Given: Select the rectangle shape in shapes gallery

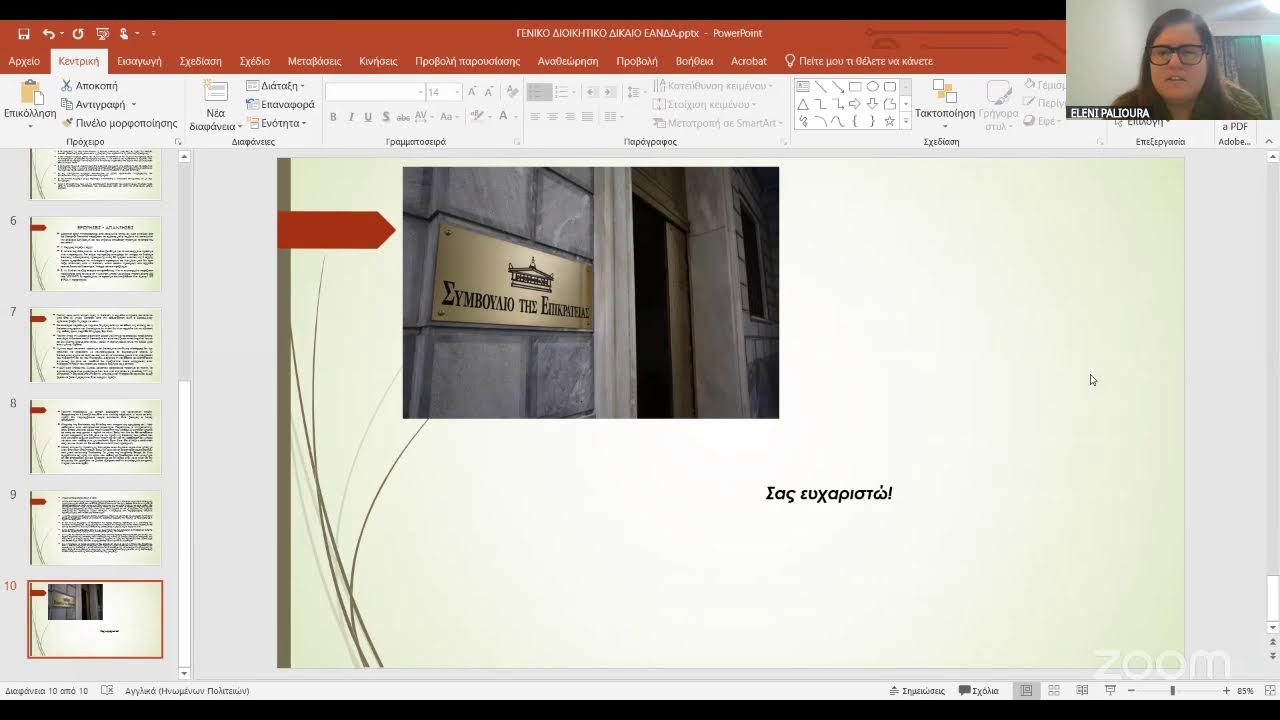Looking at the screenshot, I should (855, 87).
